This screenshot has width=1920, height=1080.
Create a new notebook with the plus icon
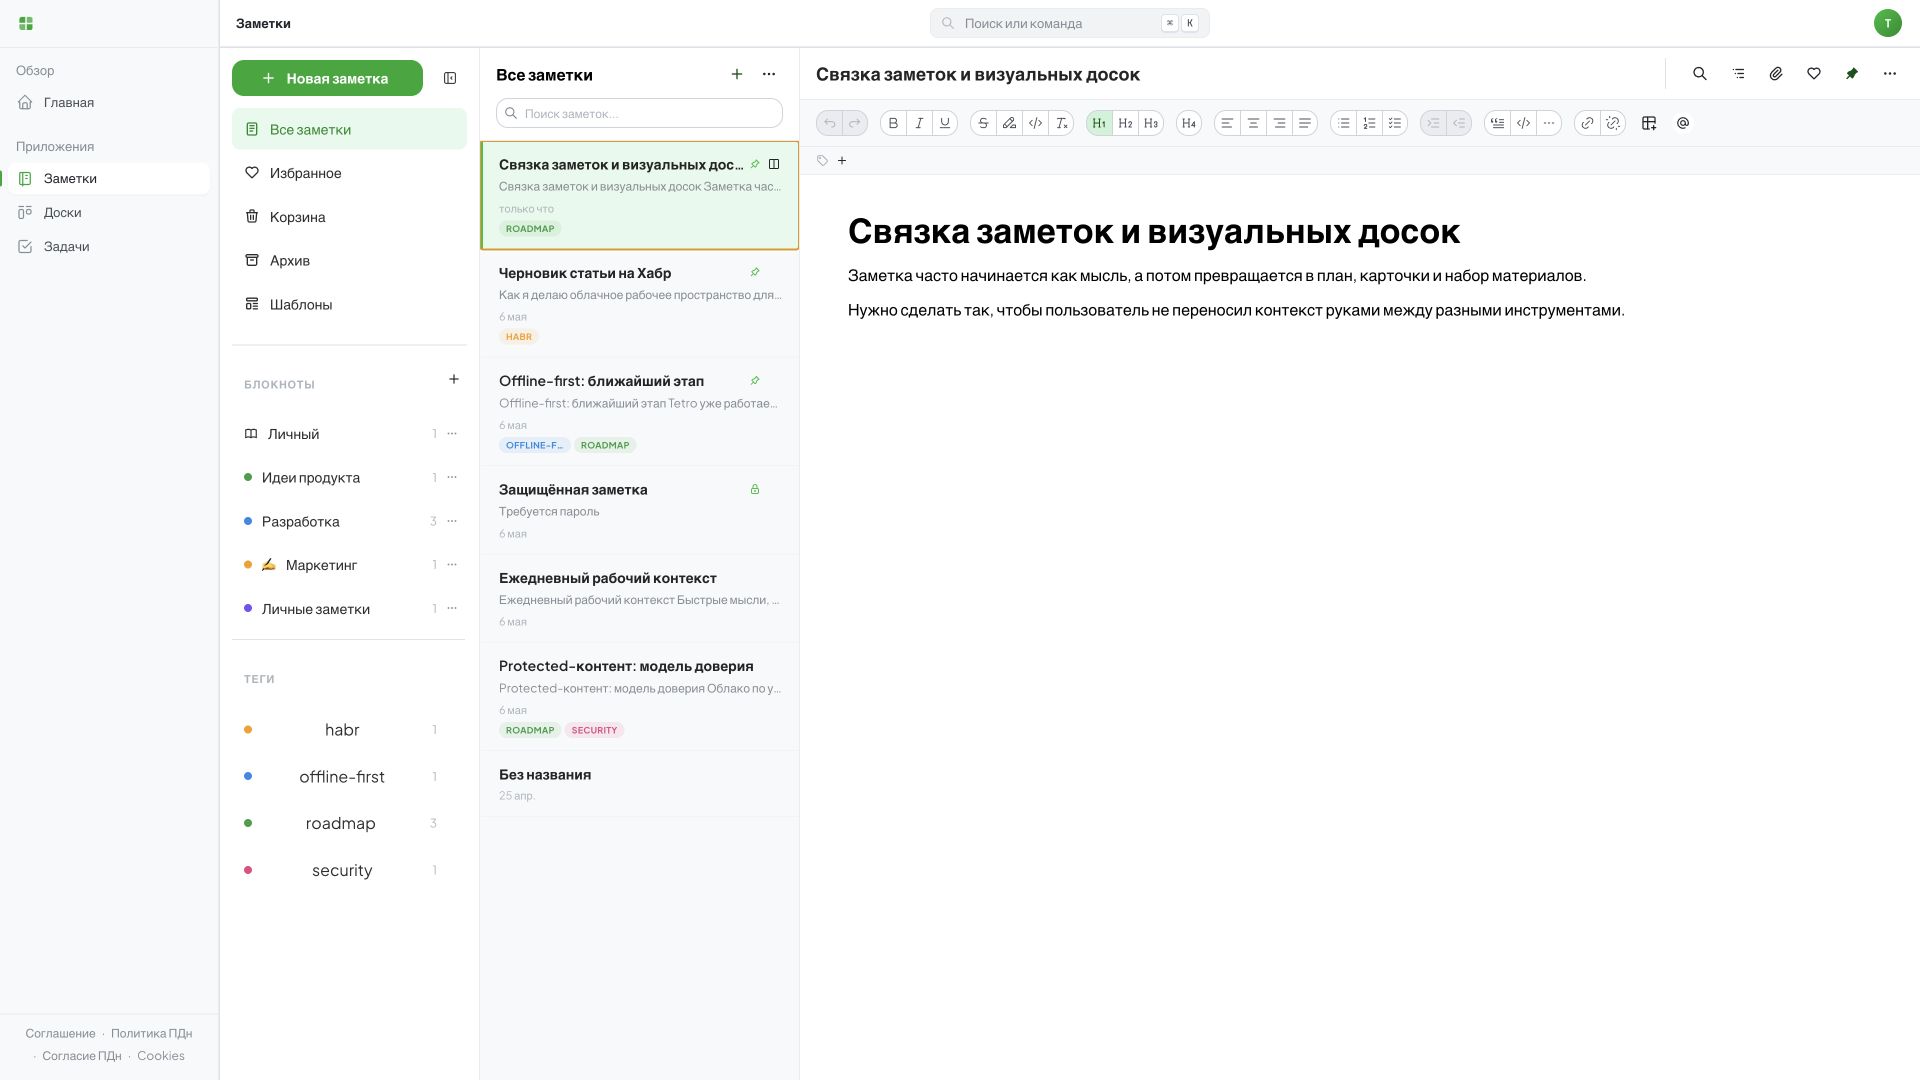[x=454, y=379]
